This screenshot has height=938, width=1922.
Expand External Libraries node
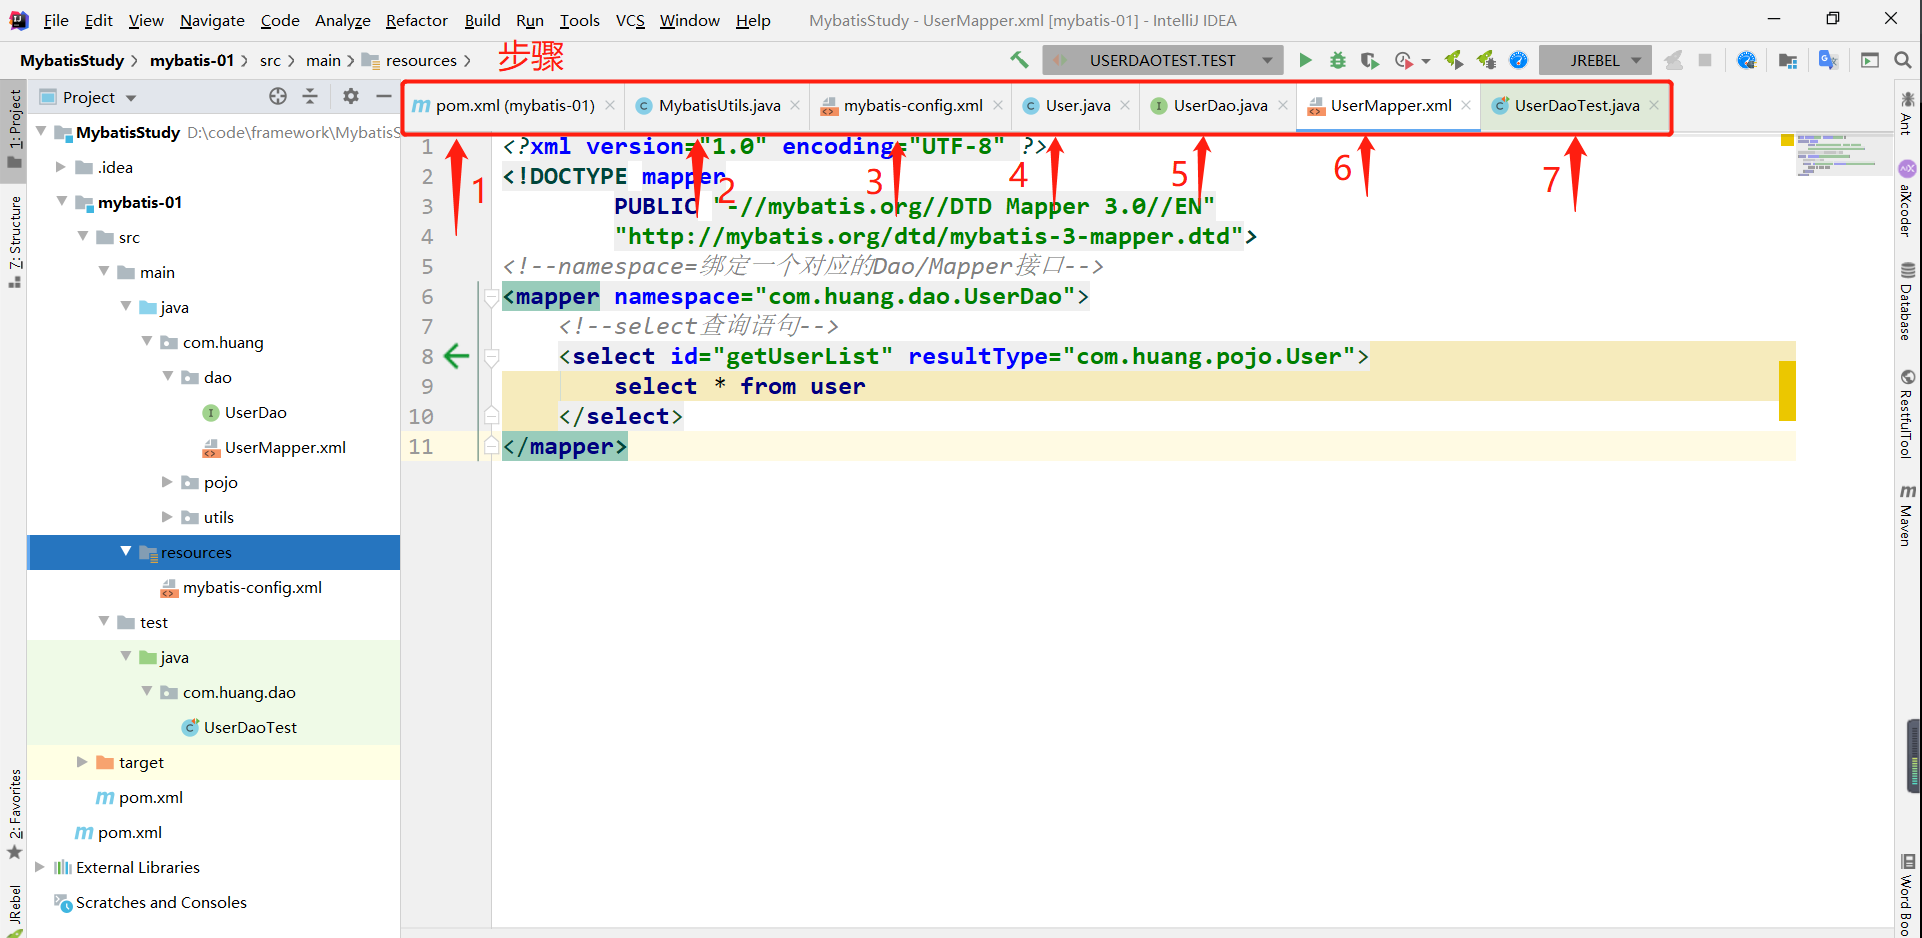[40, 867]
